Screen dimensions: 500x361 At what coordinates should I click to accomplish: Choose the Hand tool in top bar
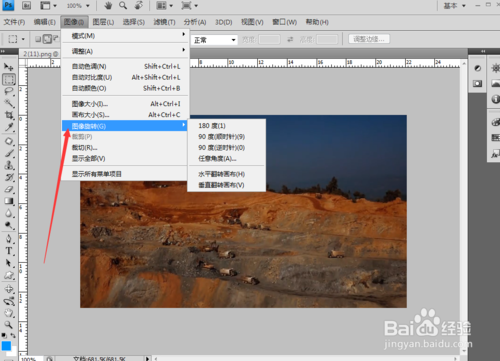[108, 6]
